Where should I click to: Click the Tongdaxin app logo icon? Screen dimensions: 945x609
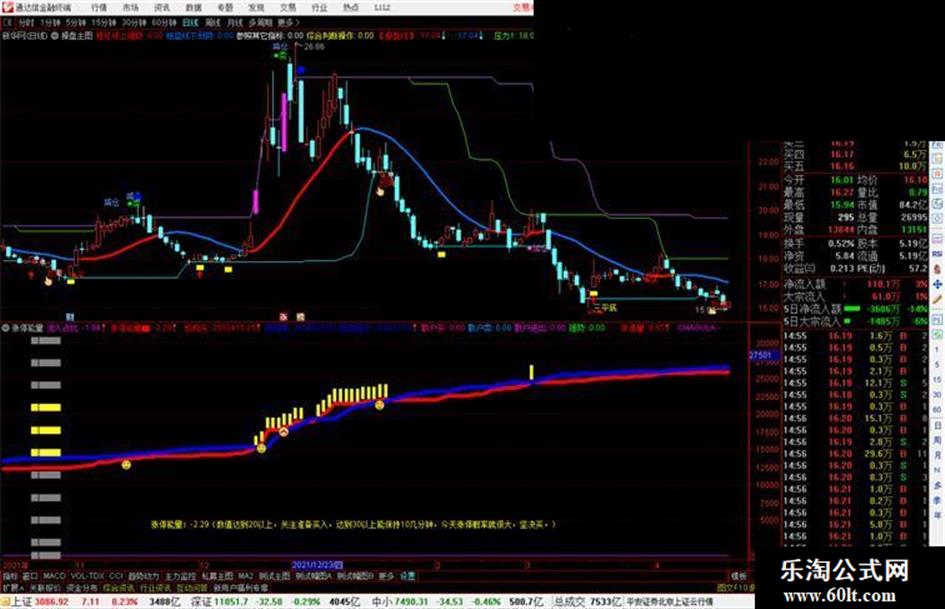(x=7, y=7)
